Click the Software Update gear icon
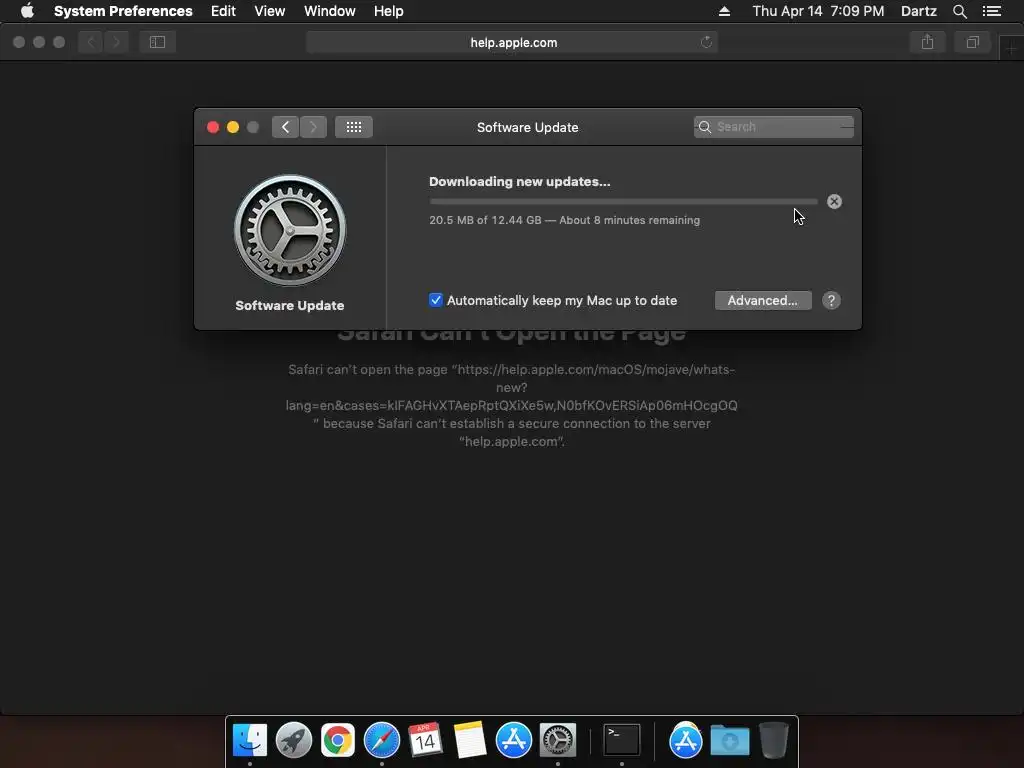 click(290, 230)
